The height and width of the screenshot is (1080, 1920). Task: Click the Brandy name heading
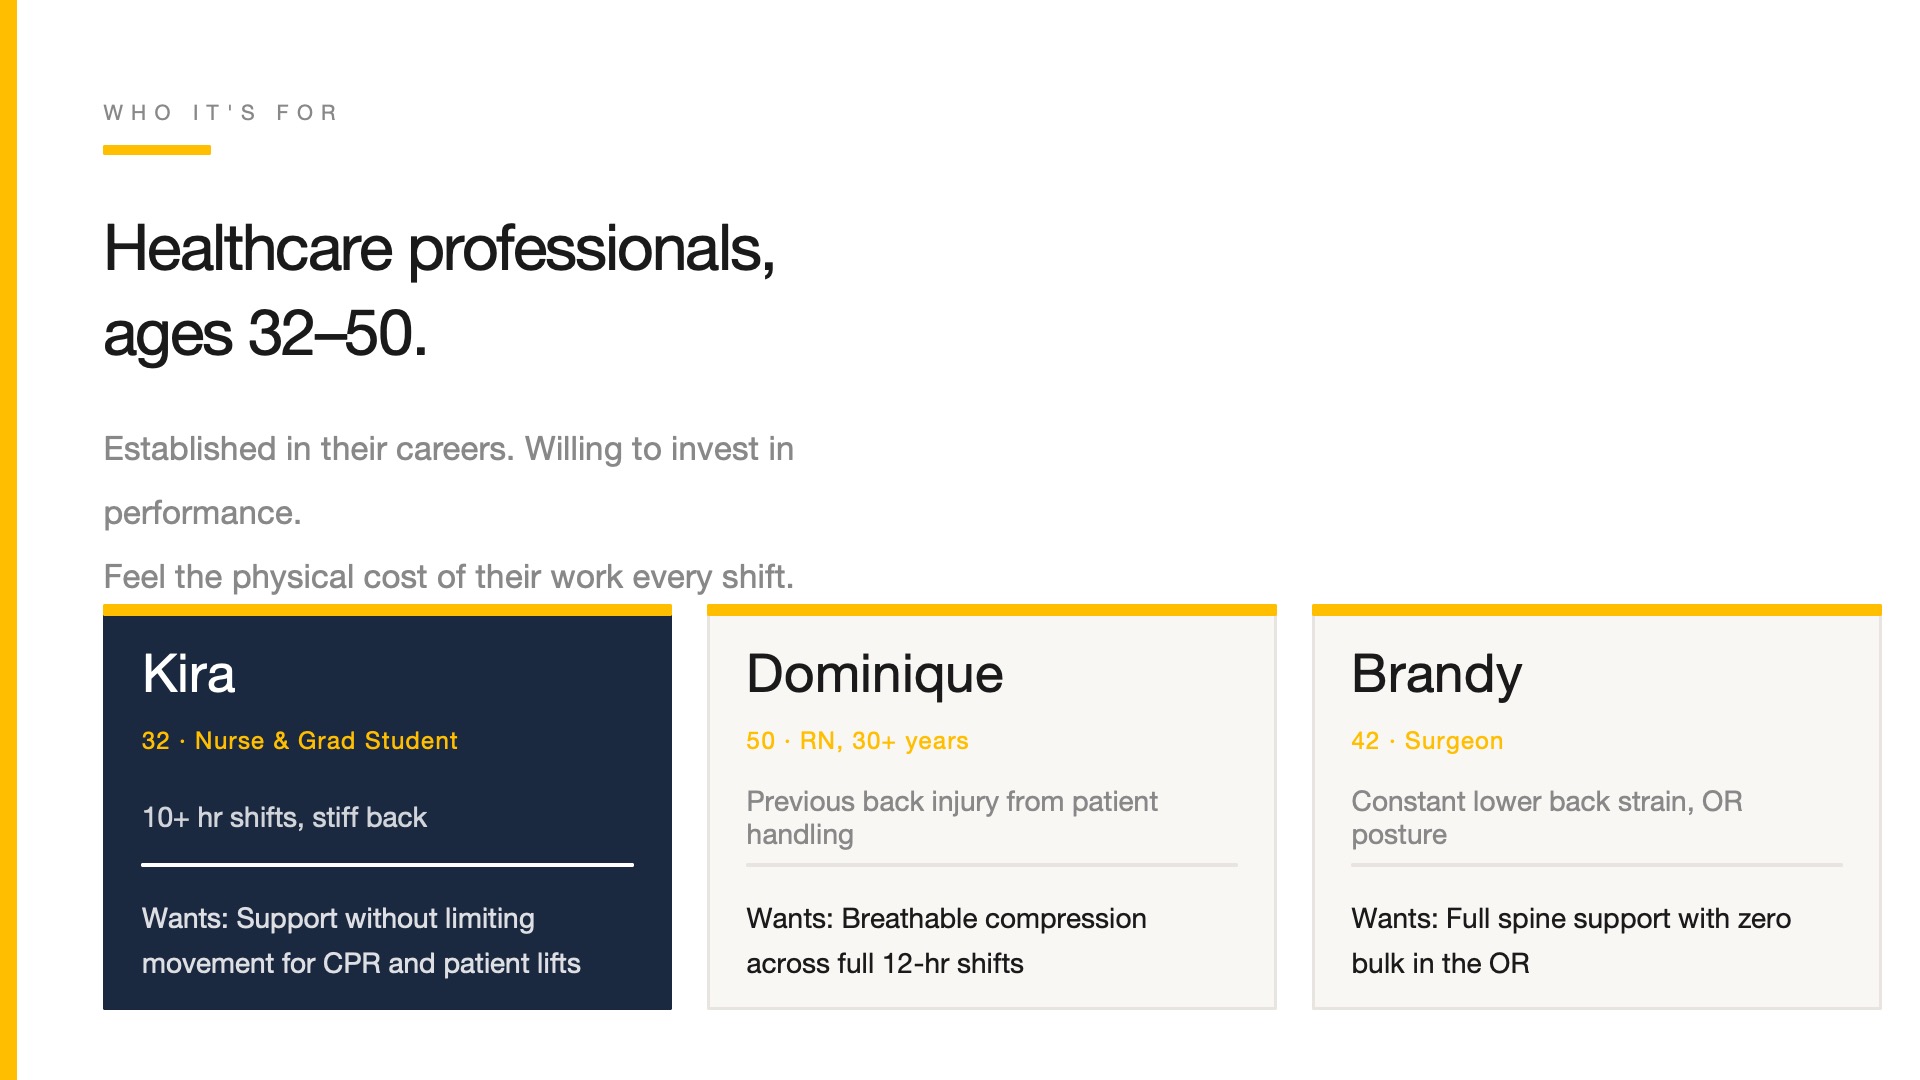pyautogui.click(x=1436, y=675)
